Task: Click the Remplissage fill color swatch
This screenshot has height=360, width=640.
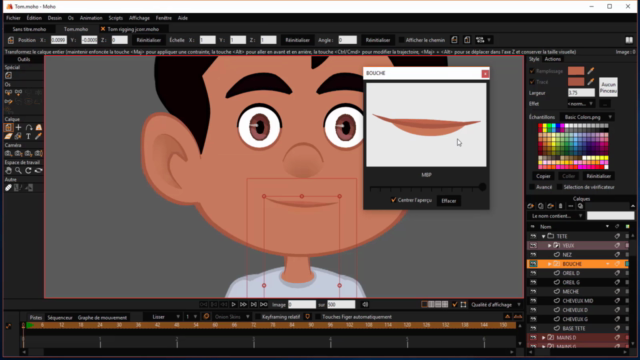Action: [x=576, y=71]
